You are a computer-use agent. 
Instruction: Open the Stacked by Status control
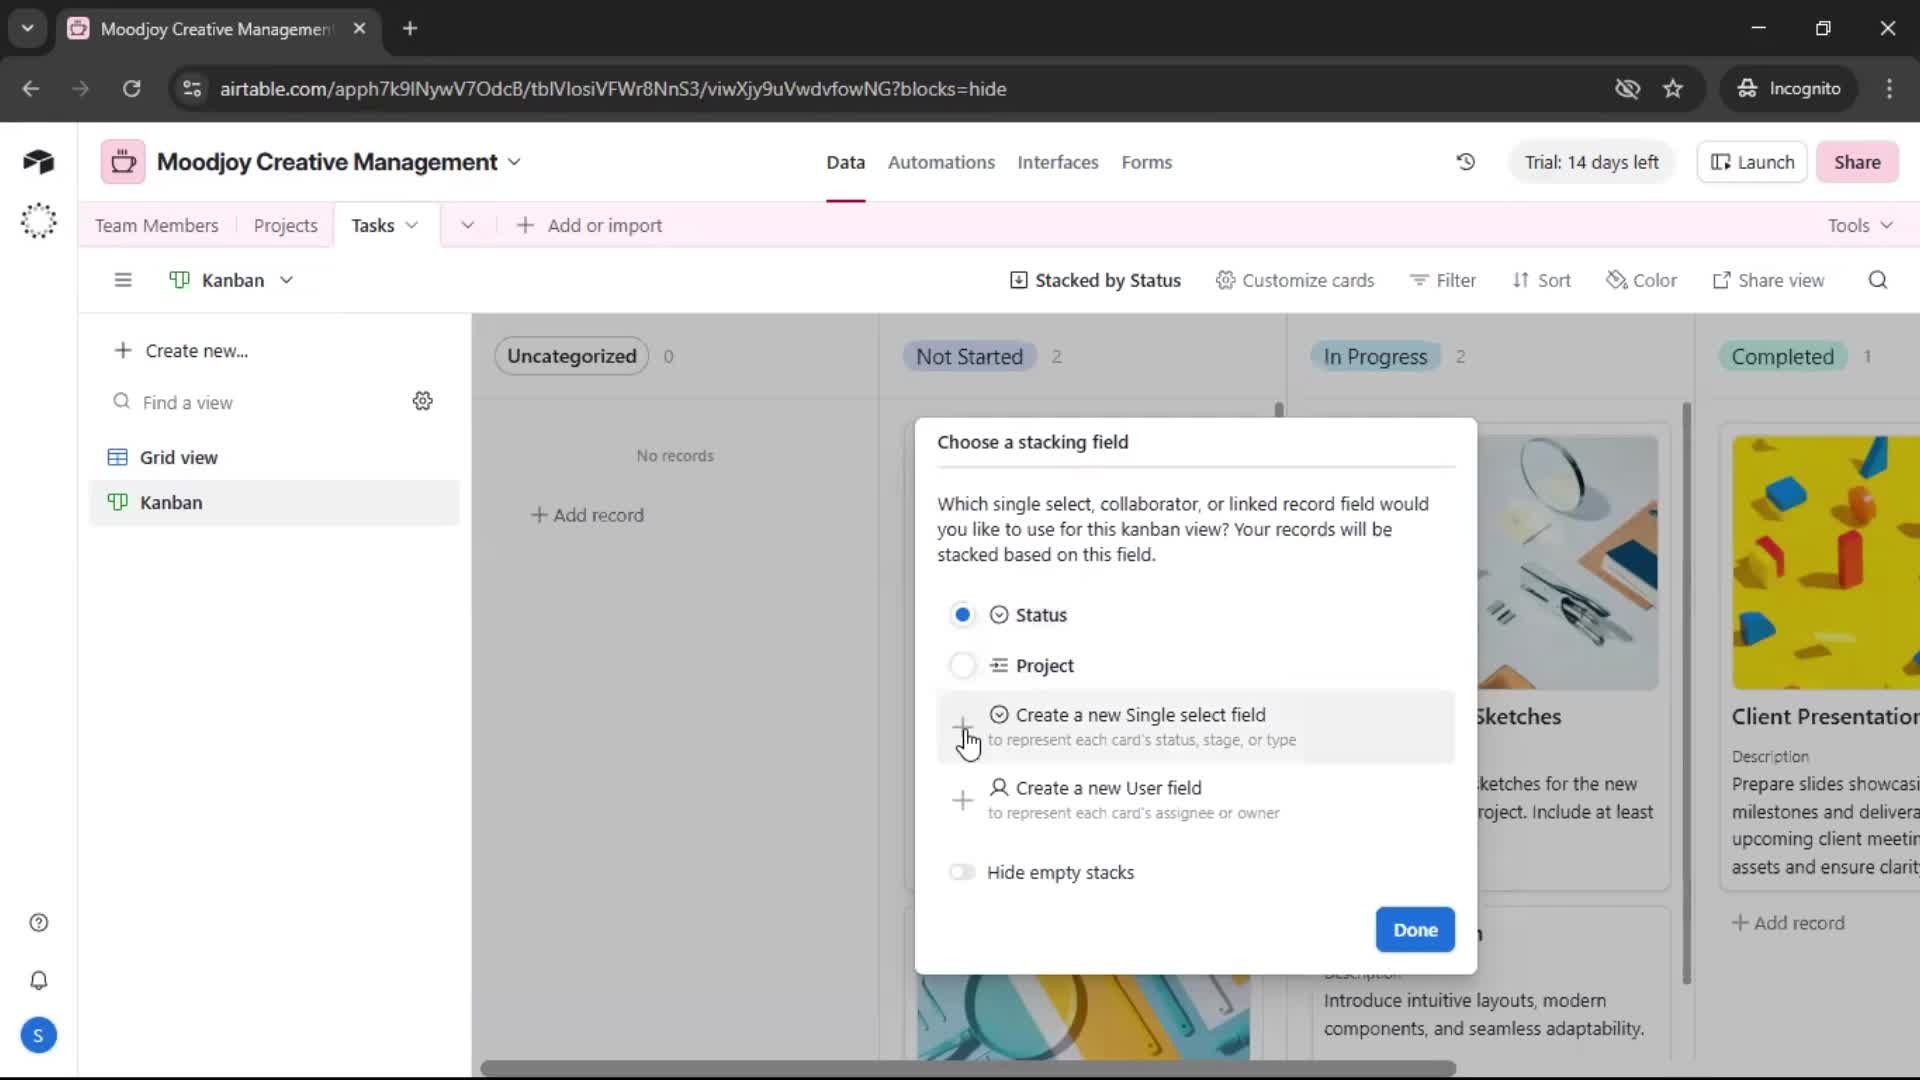[x=1095, y=280]
